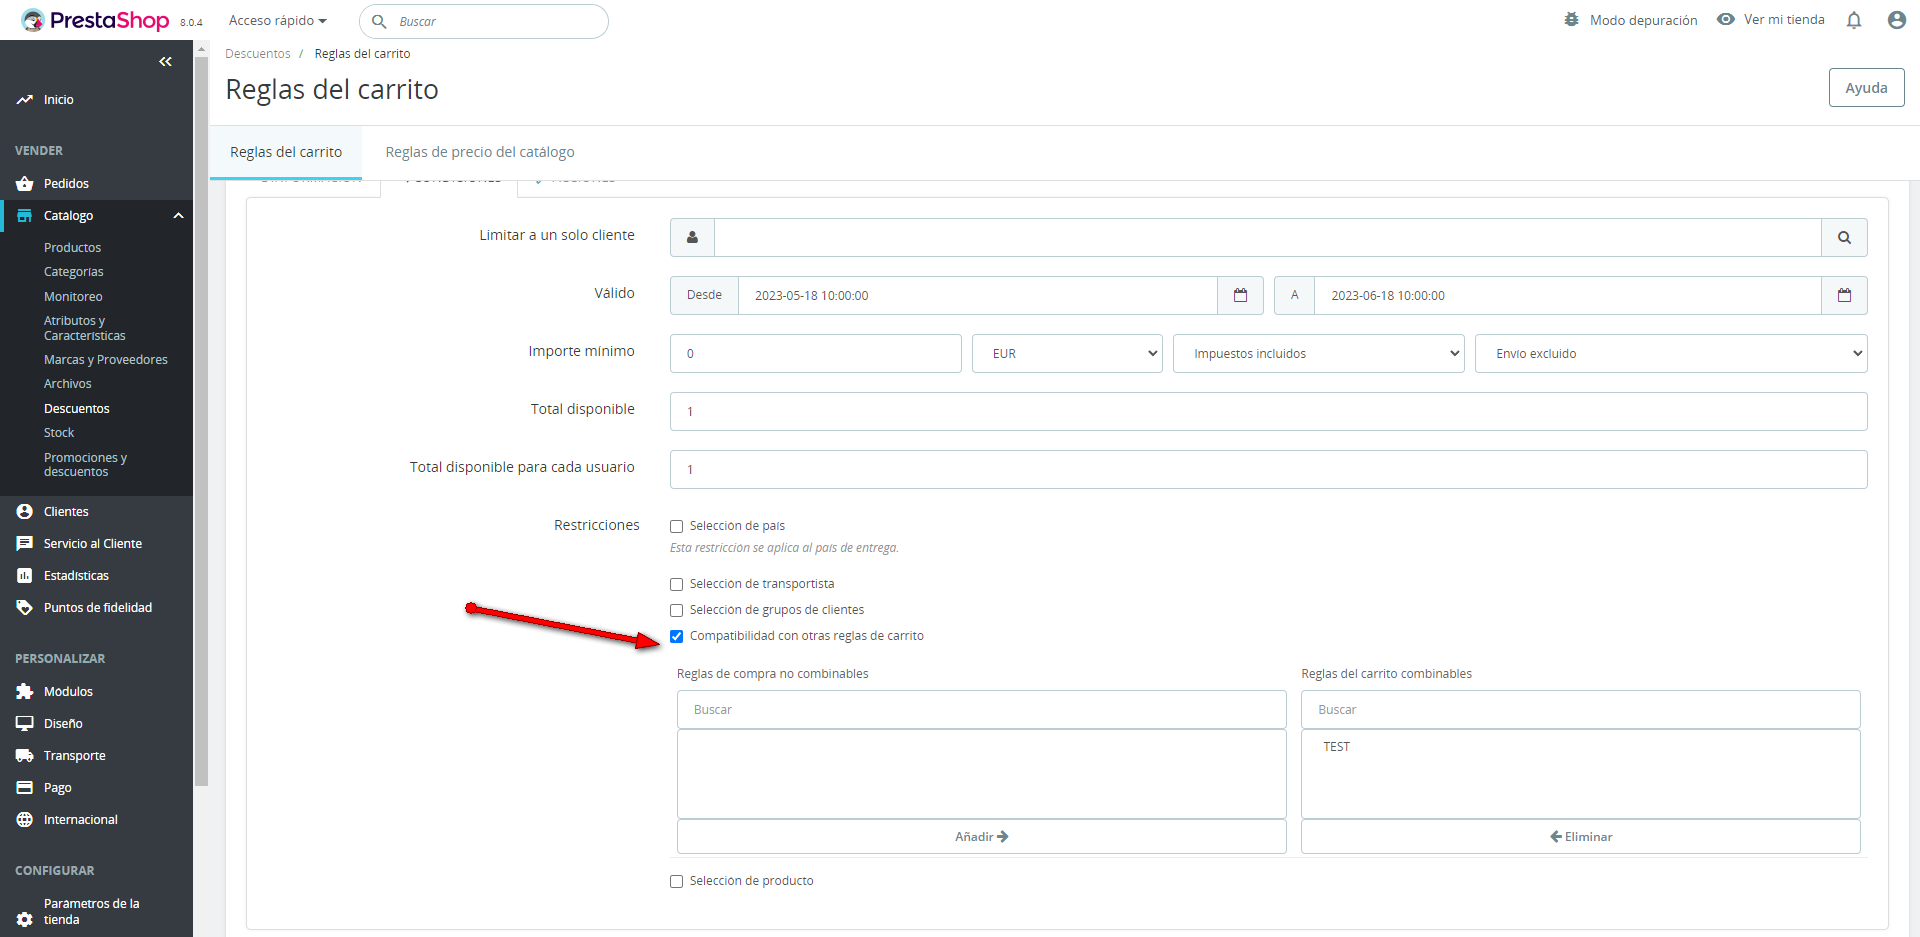Click the debug mode bug icon
This screenshot has height=937, width=1920.
[x=1572, y=20]
